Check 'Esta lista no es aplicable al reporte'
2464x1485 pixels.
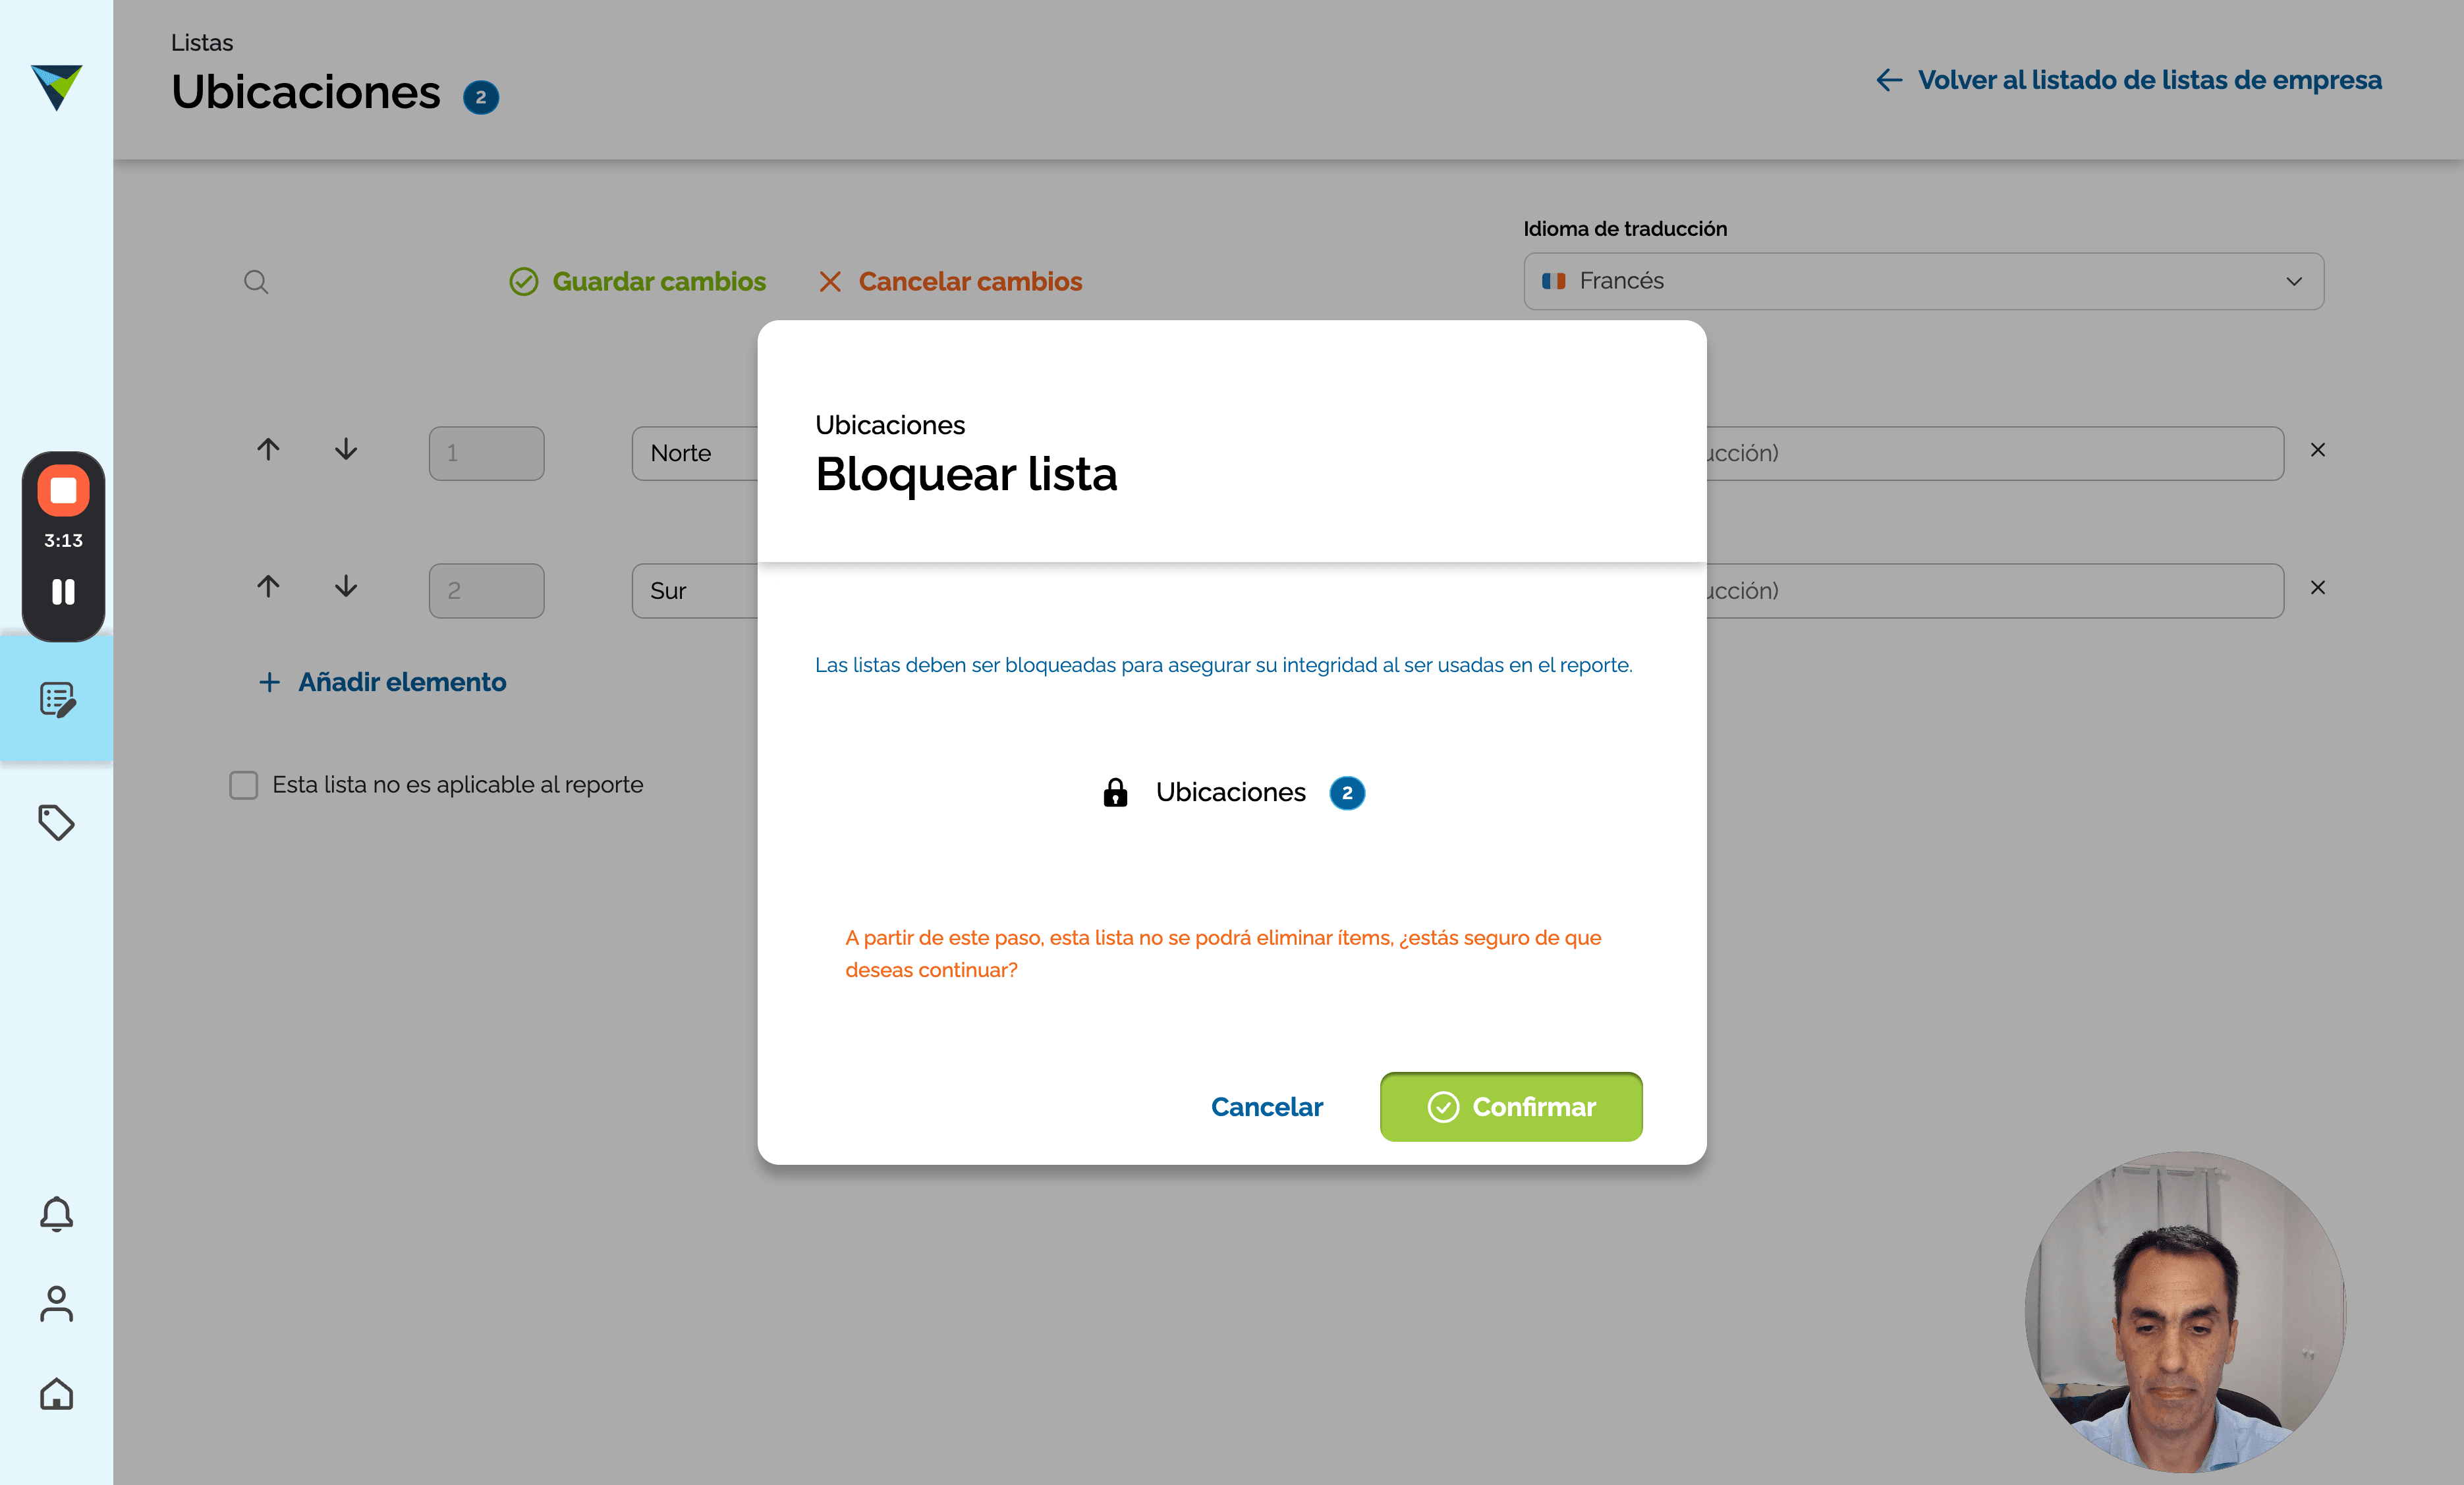point(243,785)
